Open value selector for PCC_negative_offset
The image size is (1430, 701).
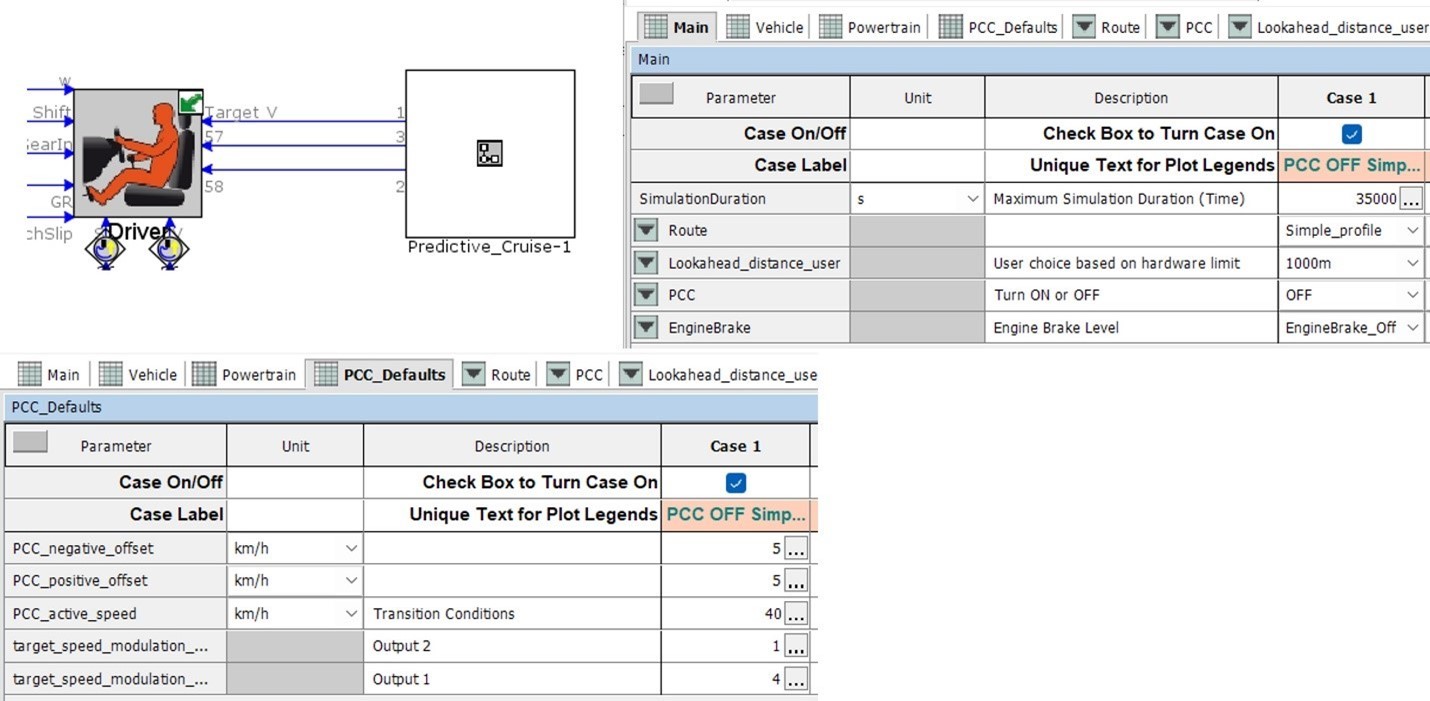tap(795, 548)
